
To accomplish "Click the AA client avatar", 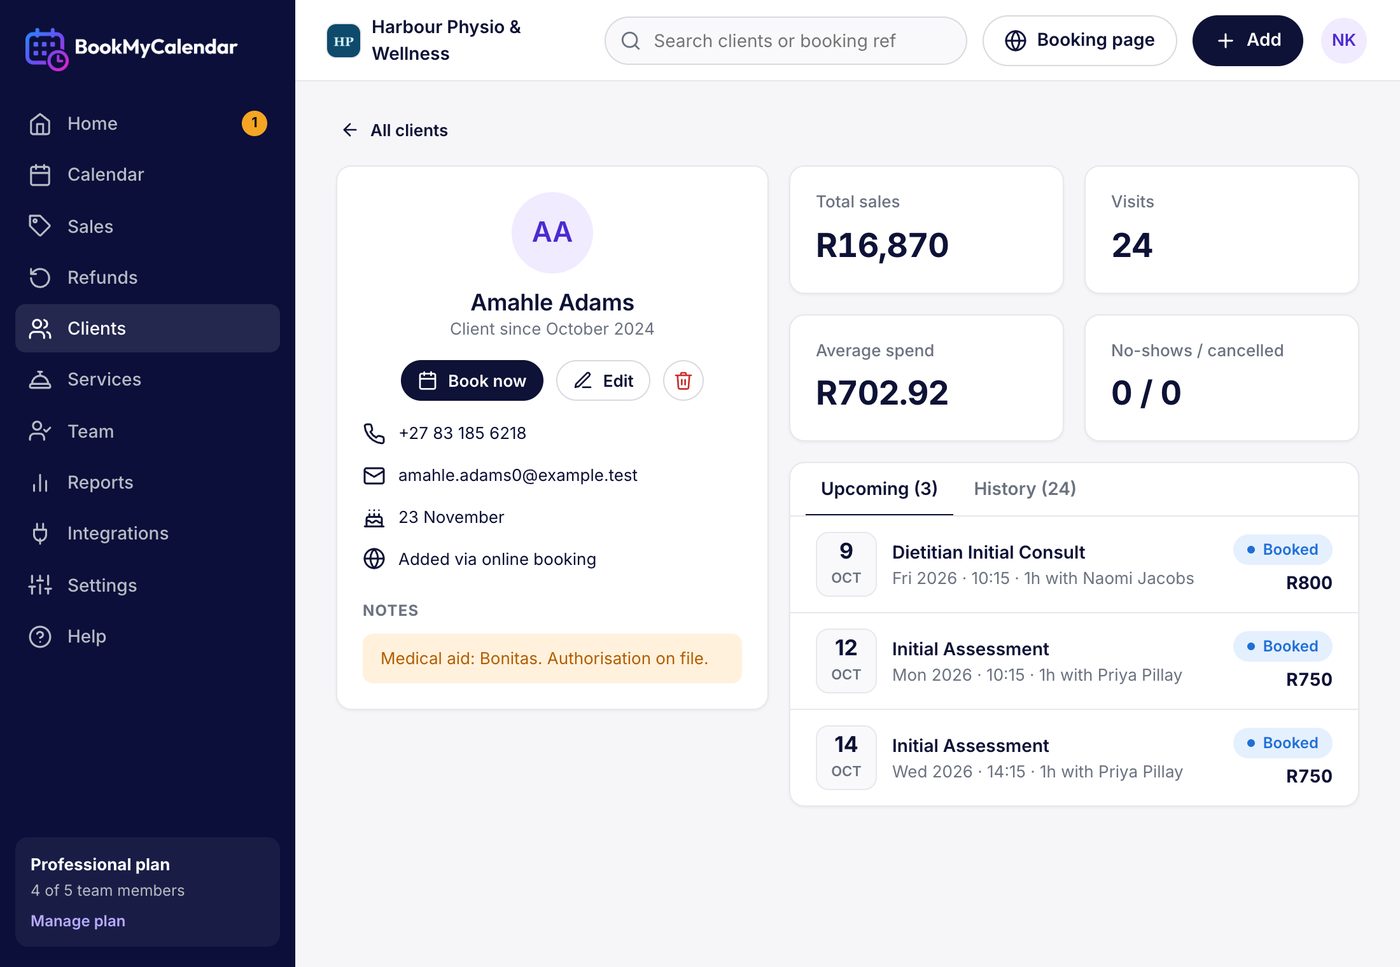I will pos(552,232).
